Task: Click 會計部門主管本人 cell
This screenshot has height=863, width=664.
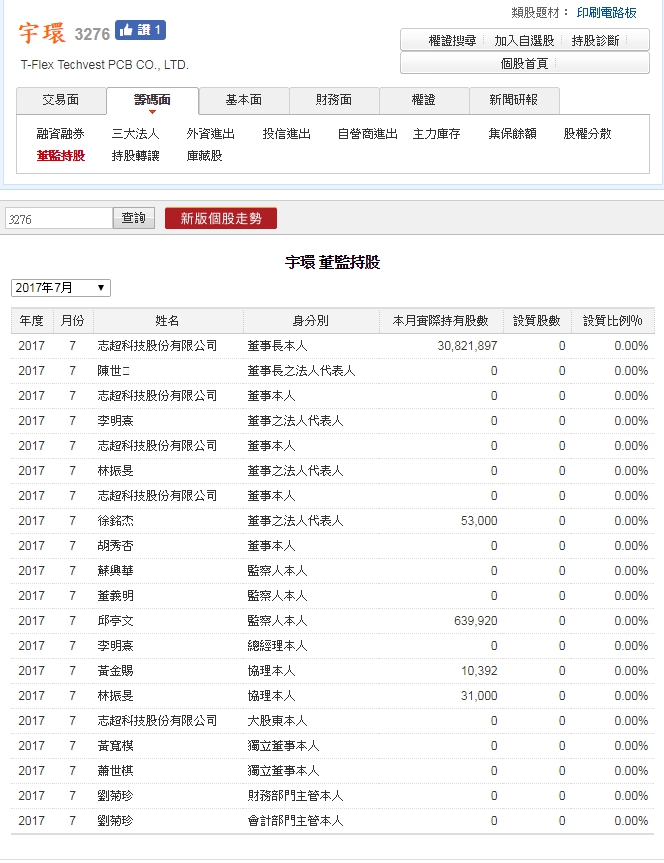Action: (295, 821)
